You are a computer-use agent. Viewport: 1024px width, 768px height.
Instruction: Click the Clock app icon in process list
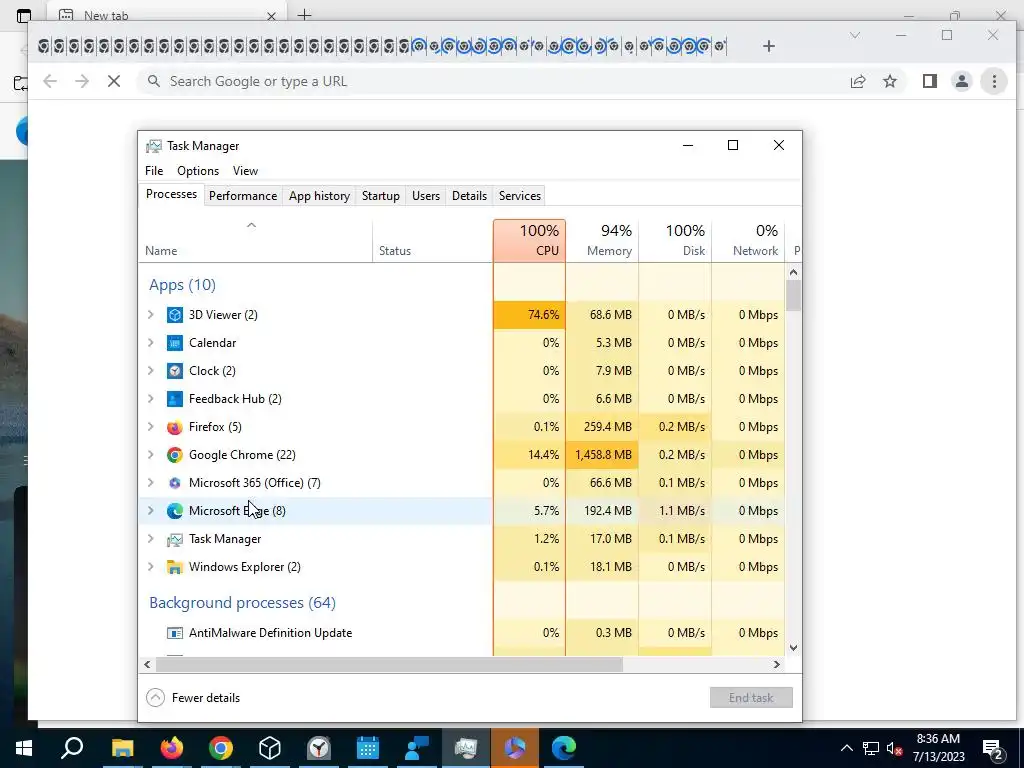point(174,371)
